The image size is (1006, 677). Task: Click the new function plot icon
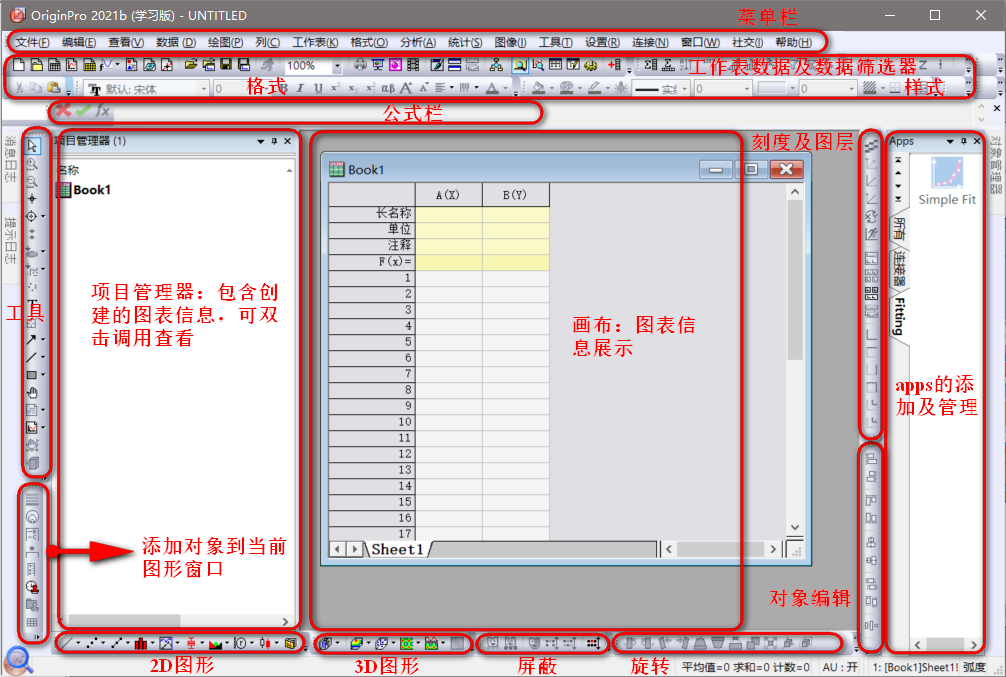pyautogui.click(x=106, y=65)
